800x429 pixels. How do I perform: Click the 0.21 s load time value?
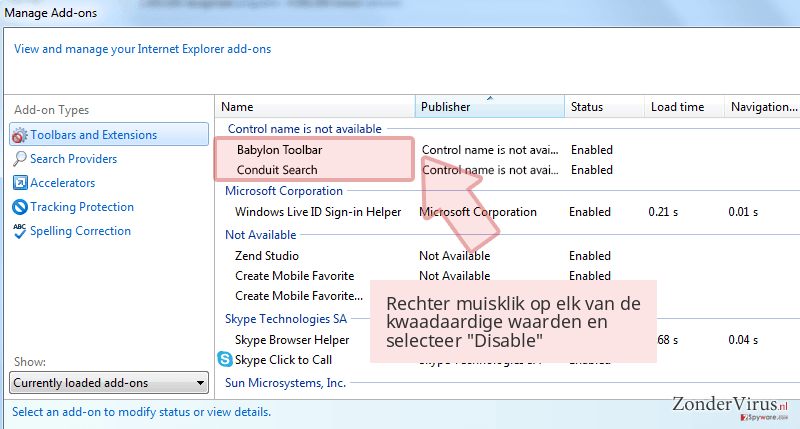click(663, 212)
